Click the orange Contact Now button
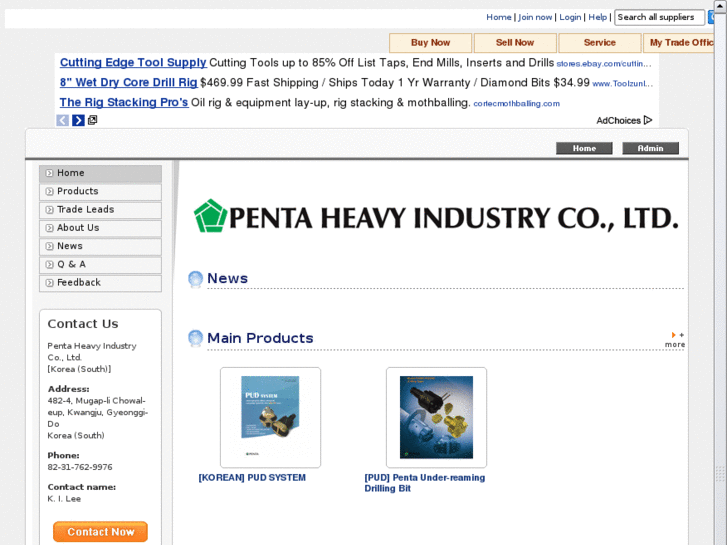This screenshot has height=545, width=727. pyautogui.click(x=100, y=532)
